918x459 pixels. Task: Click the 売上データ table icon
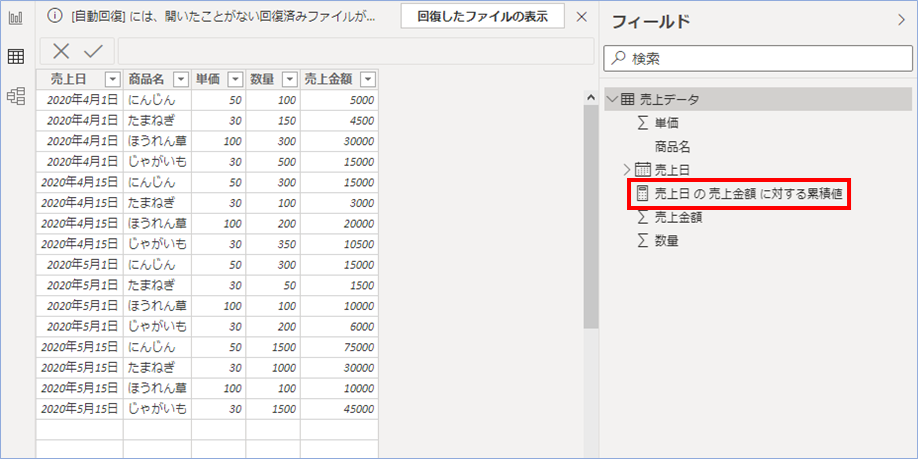point(626,100)
